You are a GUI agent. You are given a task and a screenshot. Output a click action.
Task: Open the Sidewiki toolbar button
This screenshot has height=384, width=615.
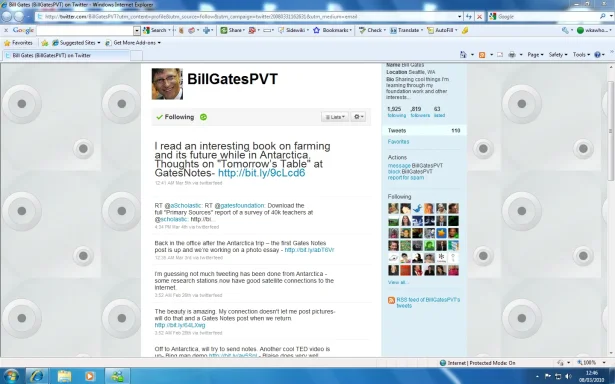pos(293,30)
